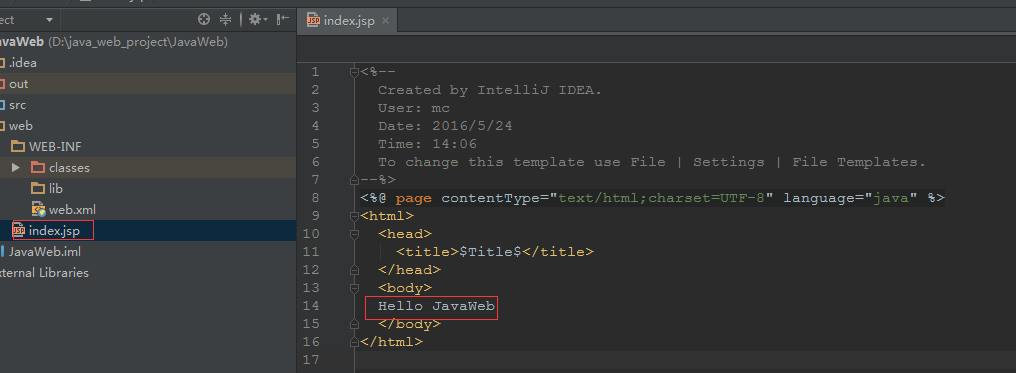Image resolution: width=1016 pixels, height=373 pixels.
Task: Select the .idea folder in project tree
Action: pos(148,63)
